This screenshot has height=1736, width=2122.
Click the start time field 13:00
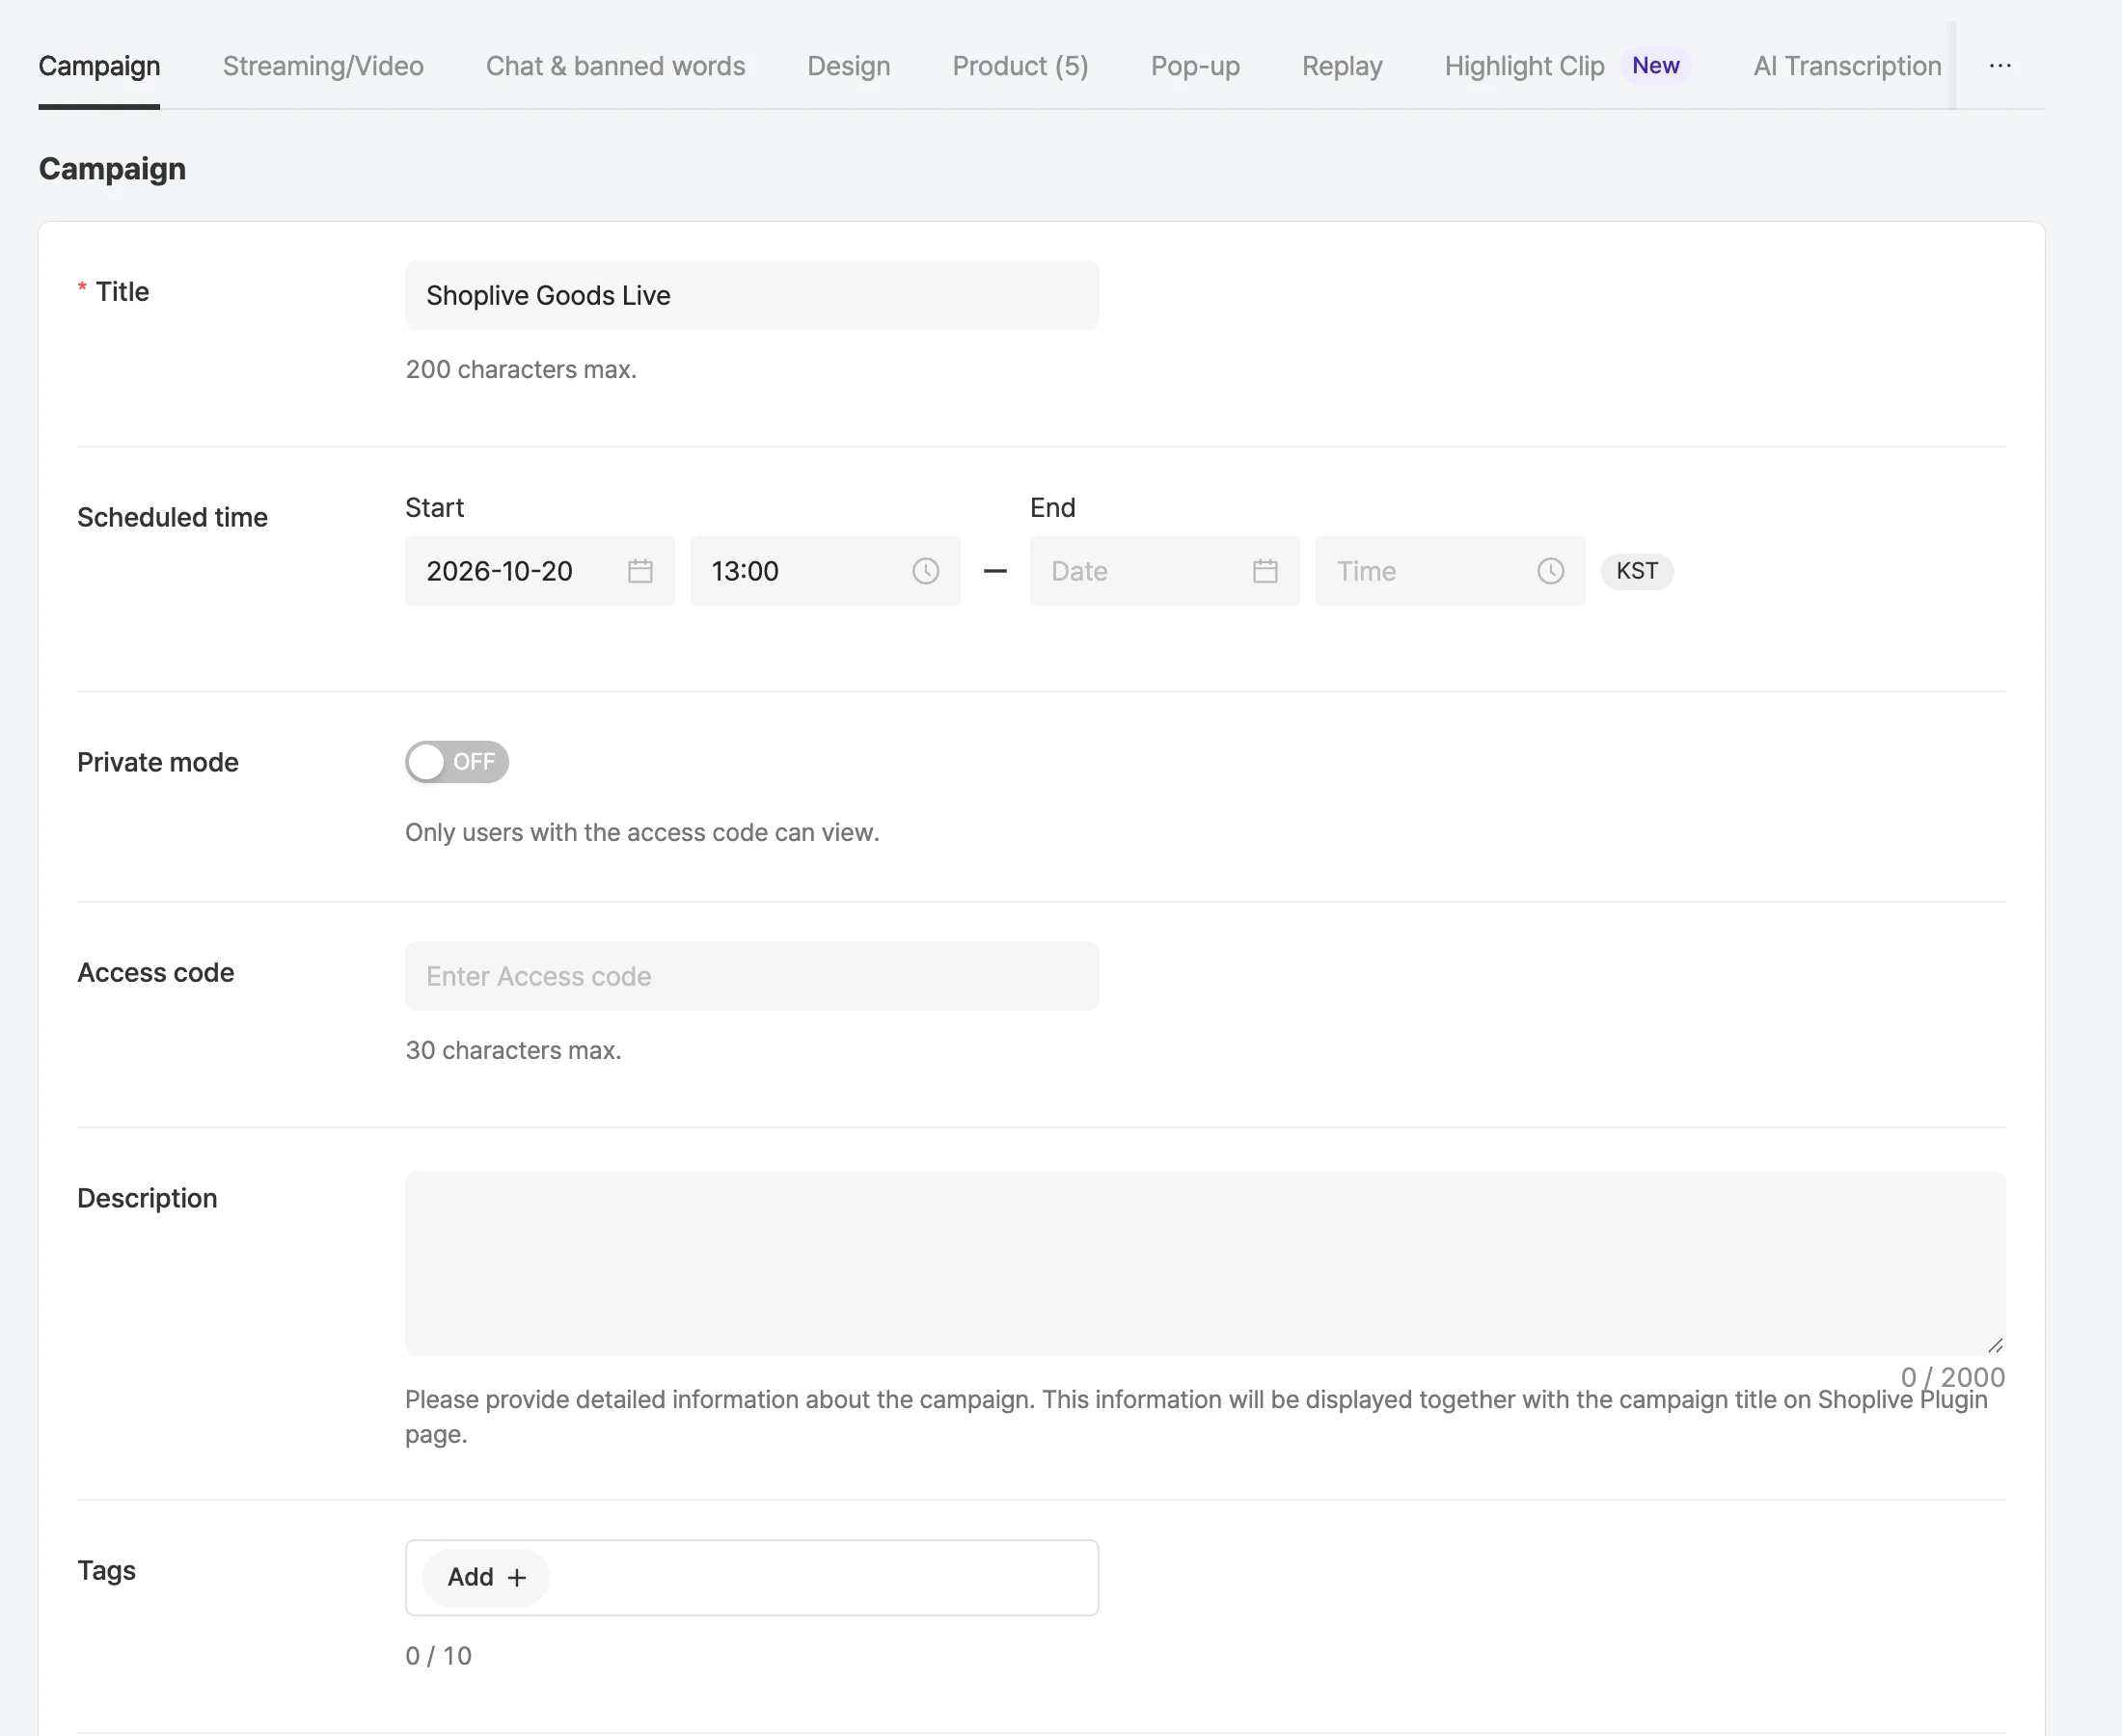pyautogui.click(x=825, y=571)
